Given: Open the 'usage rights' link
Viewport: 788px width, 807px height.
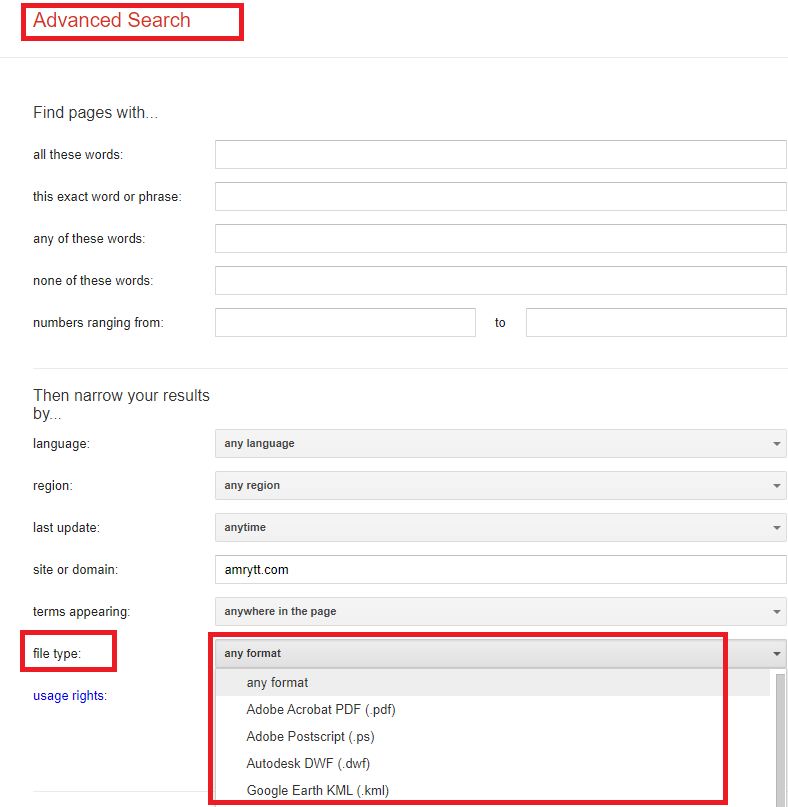Looking at the screenshot, I should [69, 696].
